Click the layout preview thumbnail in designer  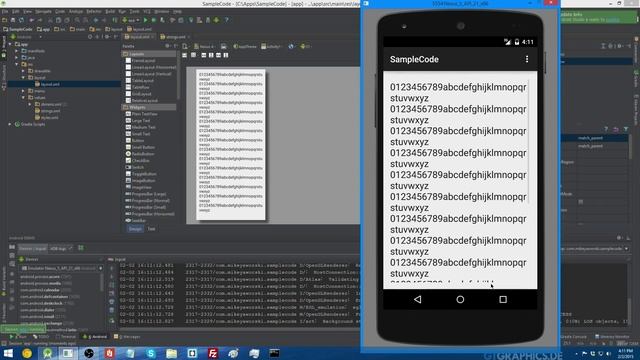click(x=231, y=145)
